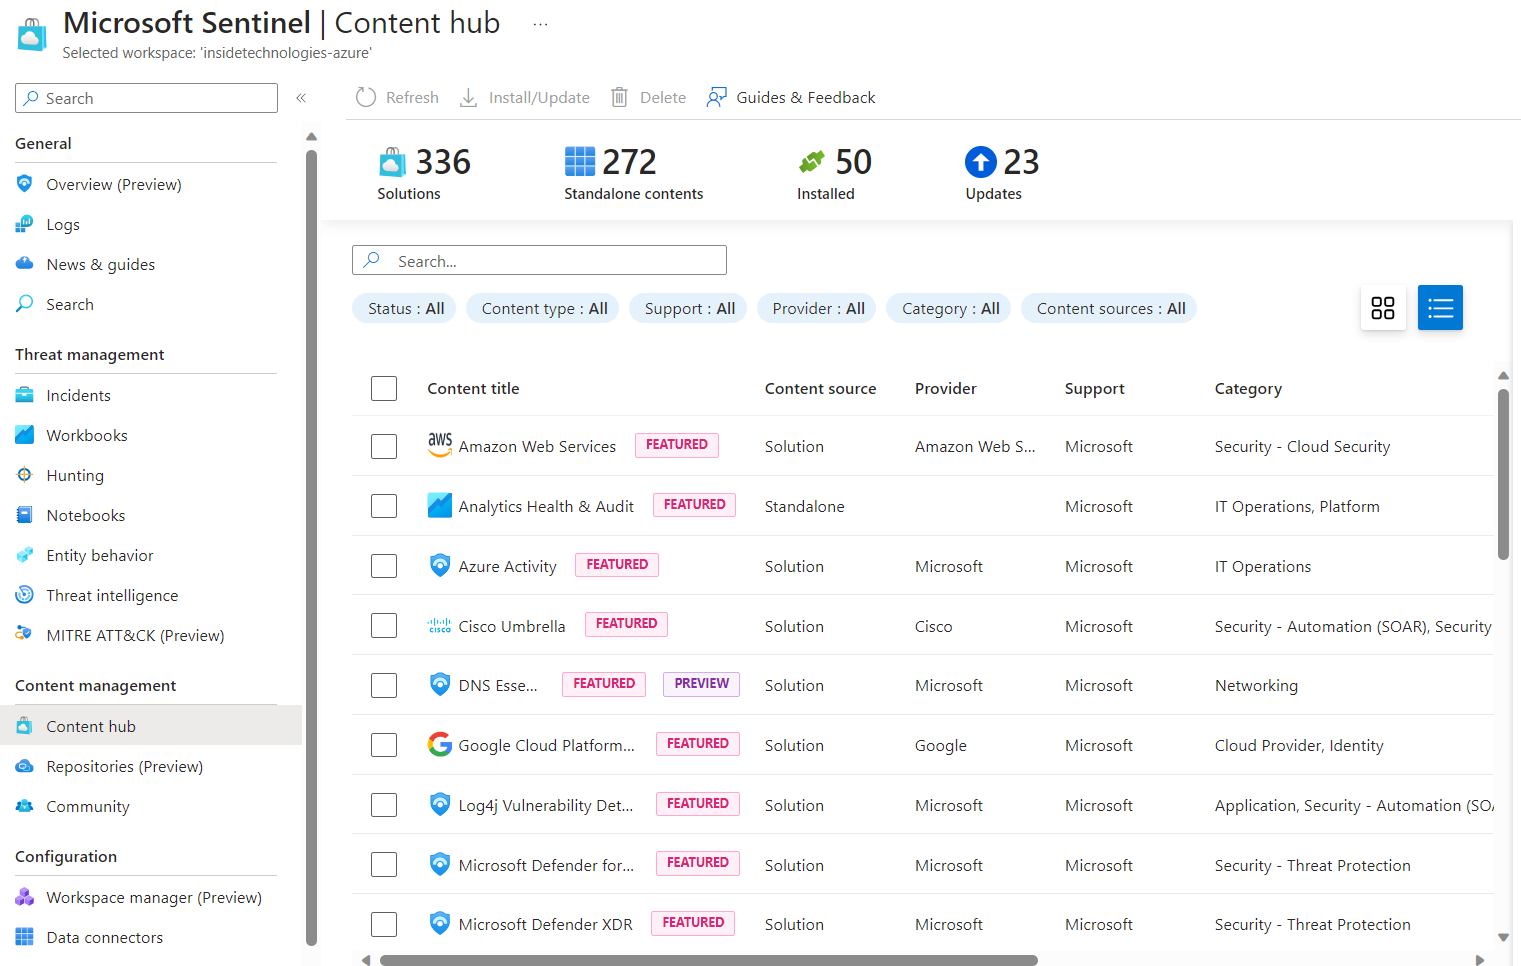Click the Repositories (Preview) cloud icon
The width and height of the screenshot is (1521, 966).
point(25,766)
